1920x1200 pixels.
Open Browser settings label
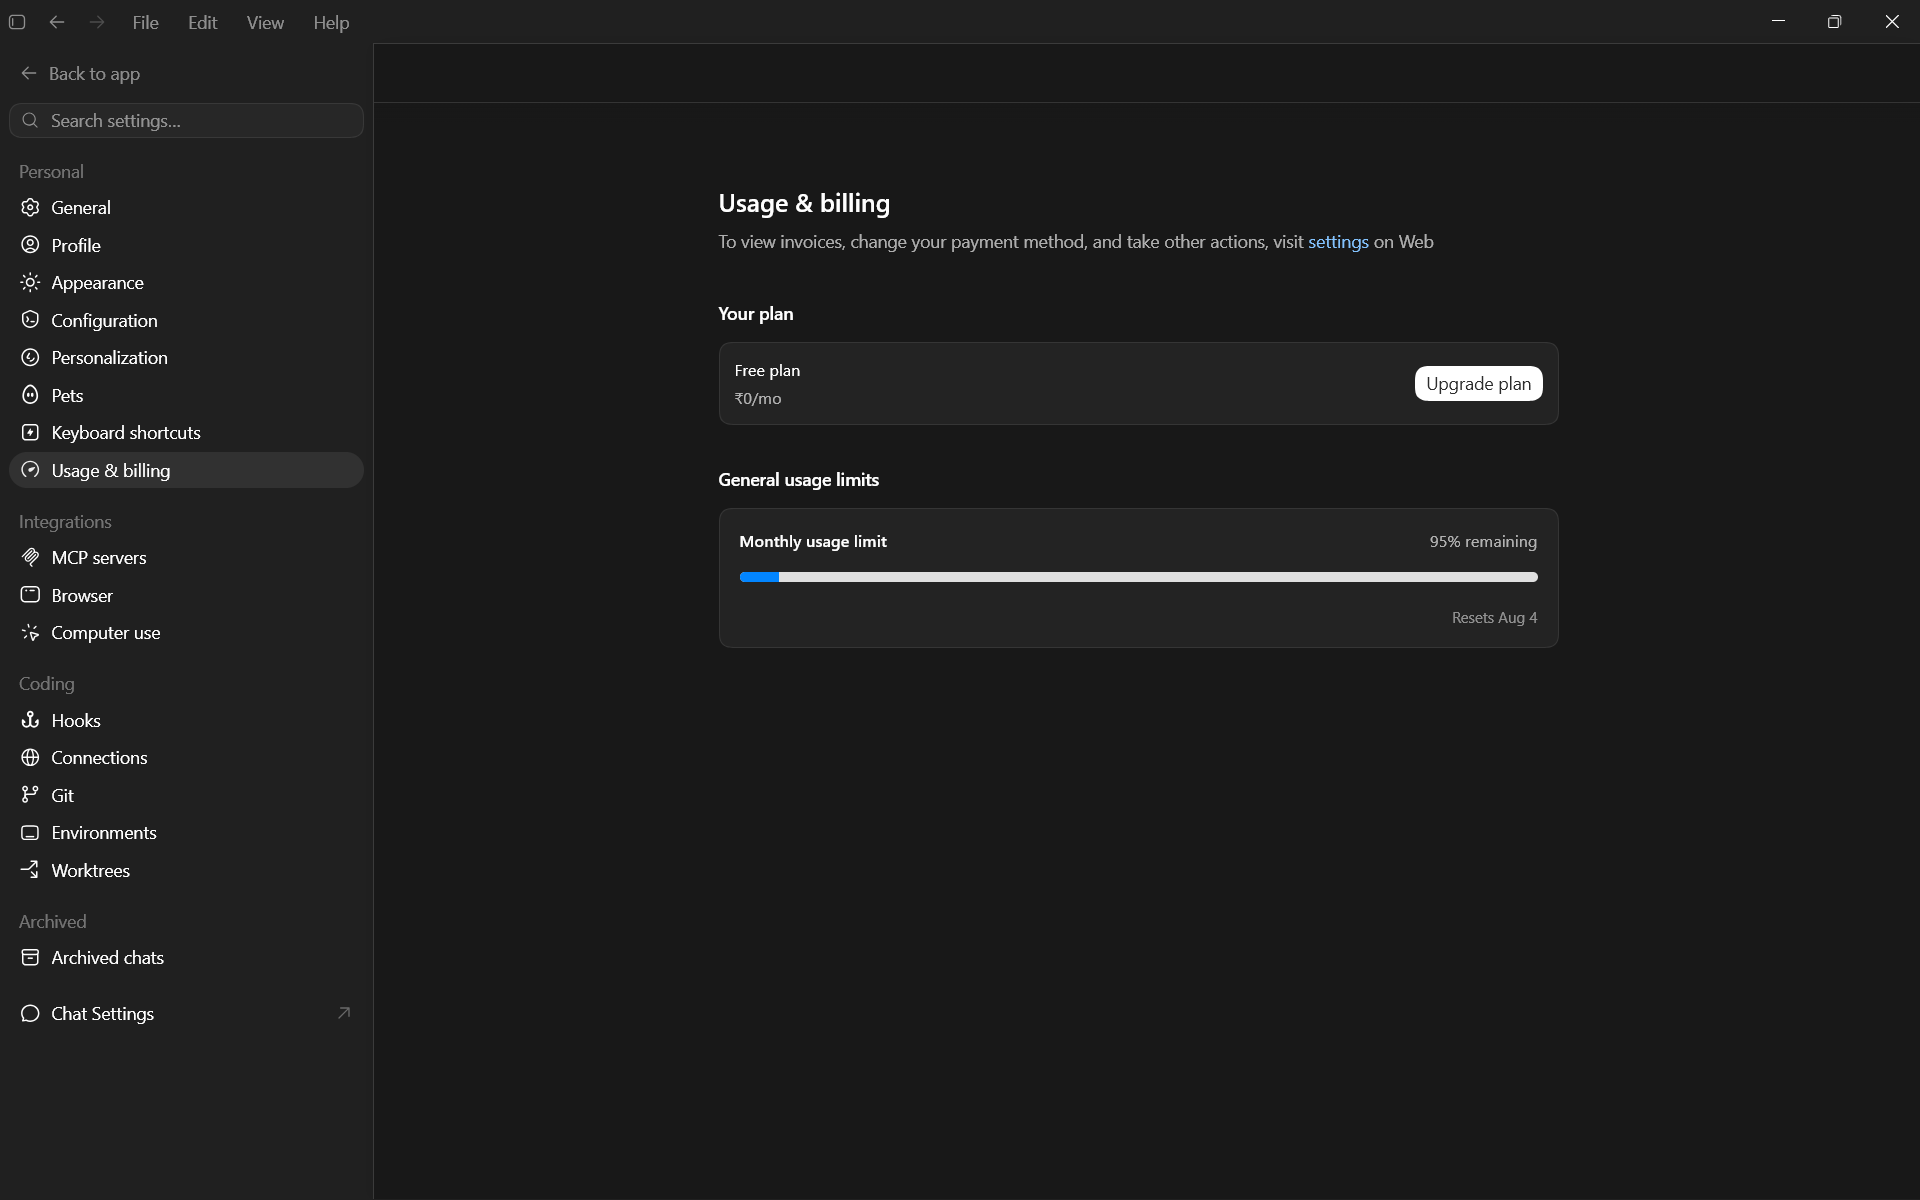pos(82,595)
